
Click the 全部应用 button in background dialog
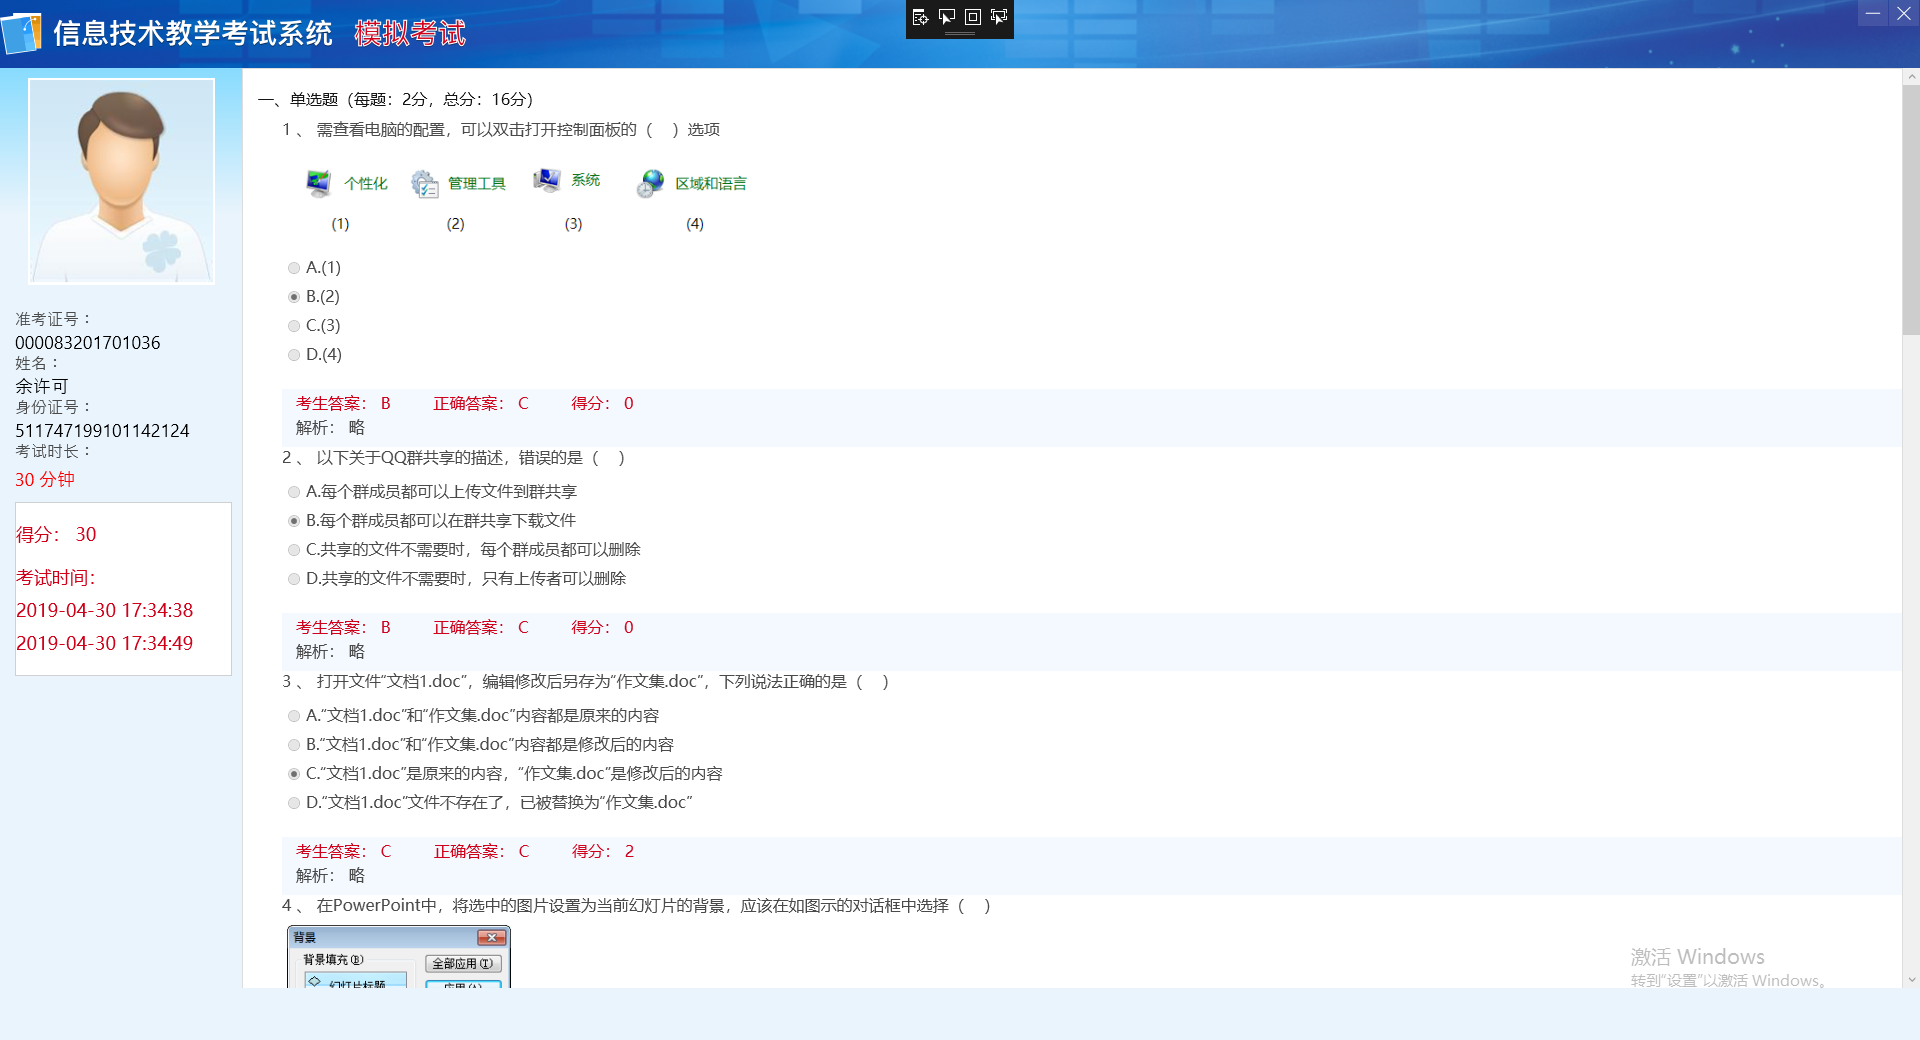click(x=463, y=964)
